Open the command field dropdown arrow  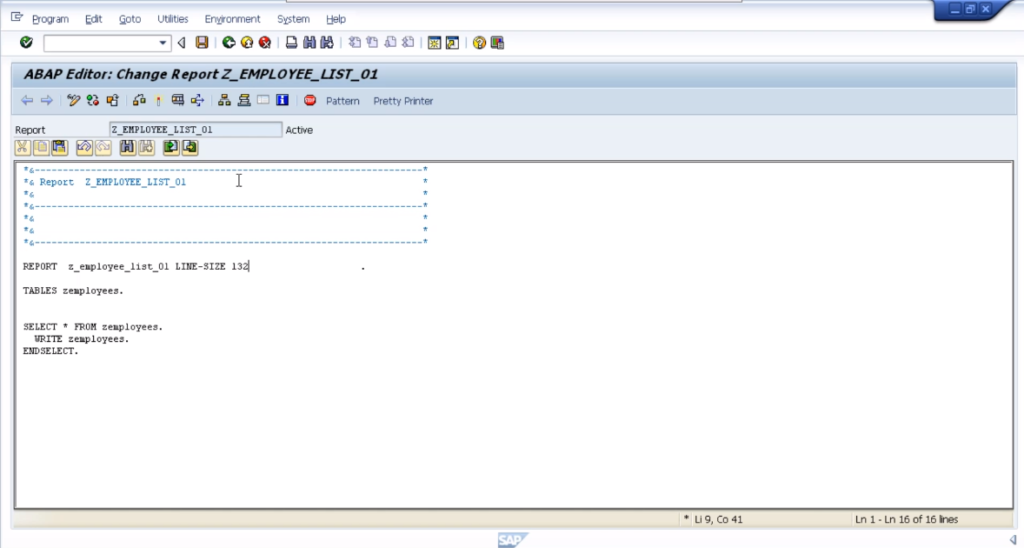[163, 43]
